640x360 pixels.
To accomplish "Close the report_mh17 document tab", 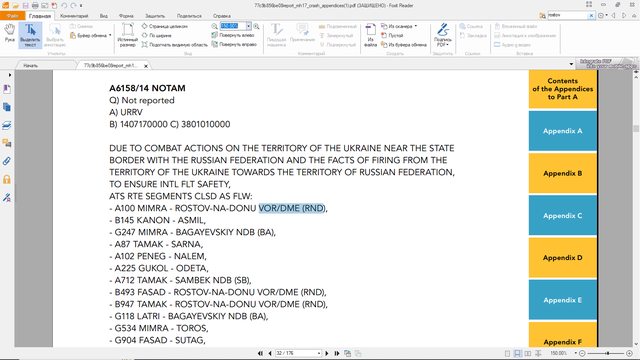I will pos(146,66).
